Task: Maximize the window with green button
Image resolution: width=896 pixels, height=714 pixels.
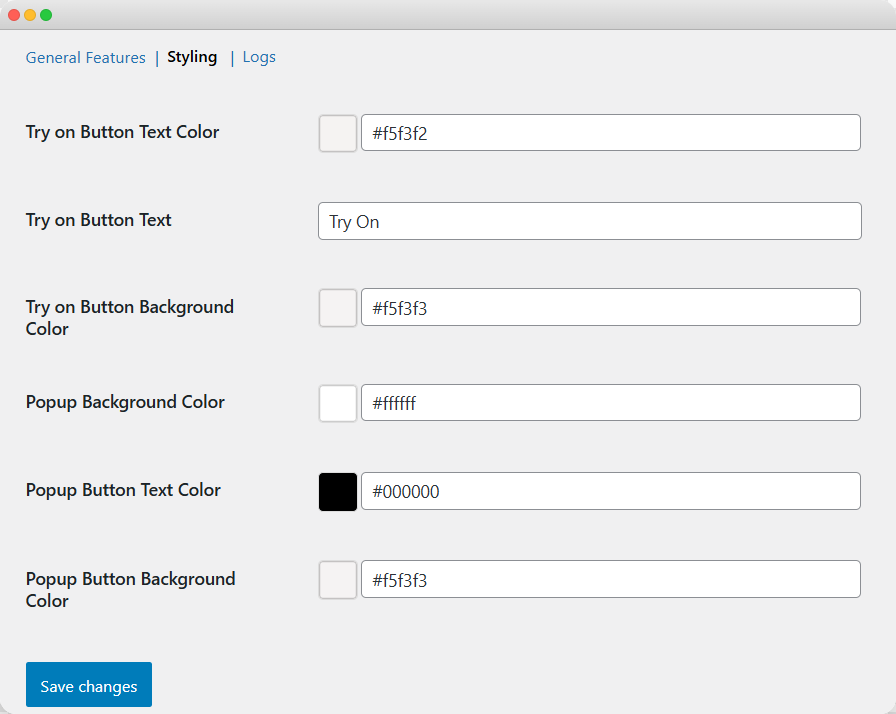Action: click(x=46, y=15)
